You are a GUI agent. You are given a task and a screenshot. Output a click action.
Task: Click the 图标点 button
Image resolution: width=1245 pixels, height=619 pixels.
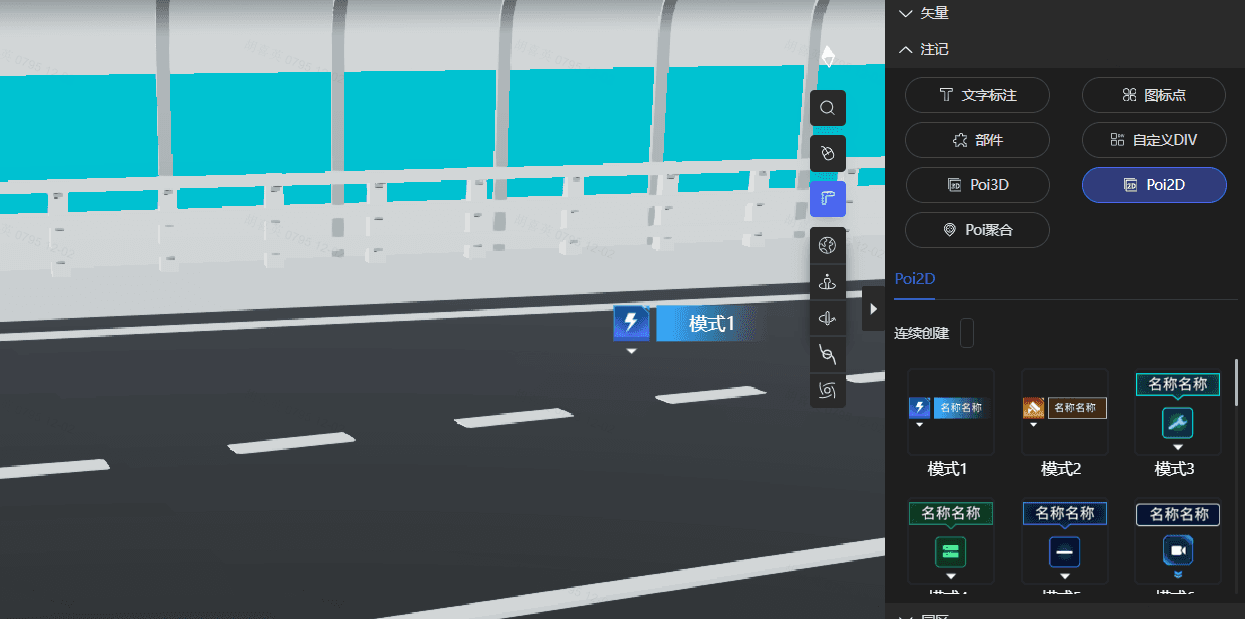[1153, 95]
